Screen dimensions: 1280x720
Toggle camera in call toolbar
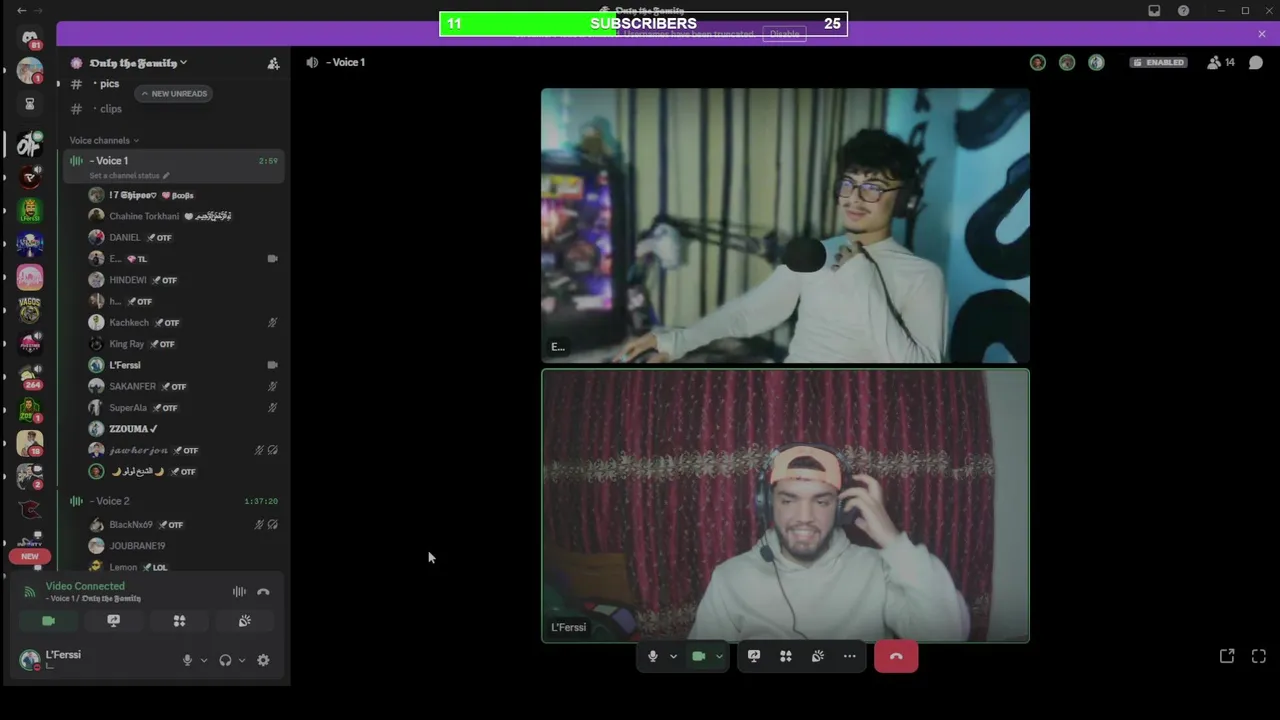pyautogui.click(x=699, y=656)
